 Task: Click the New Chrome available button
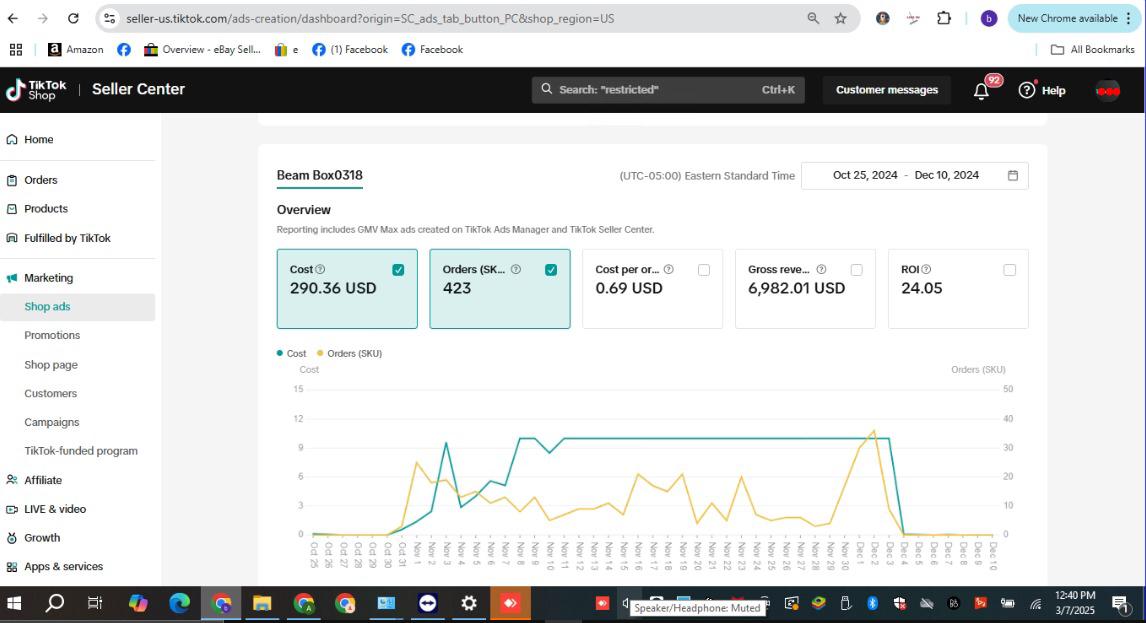(1073, 18)
